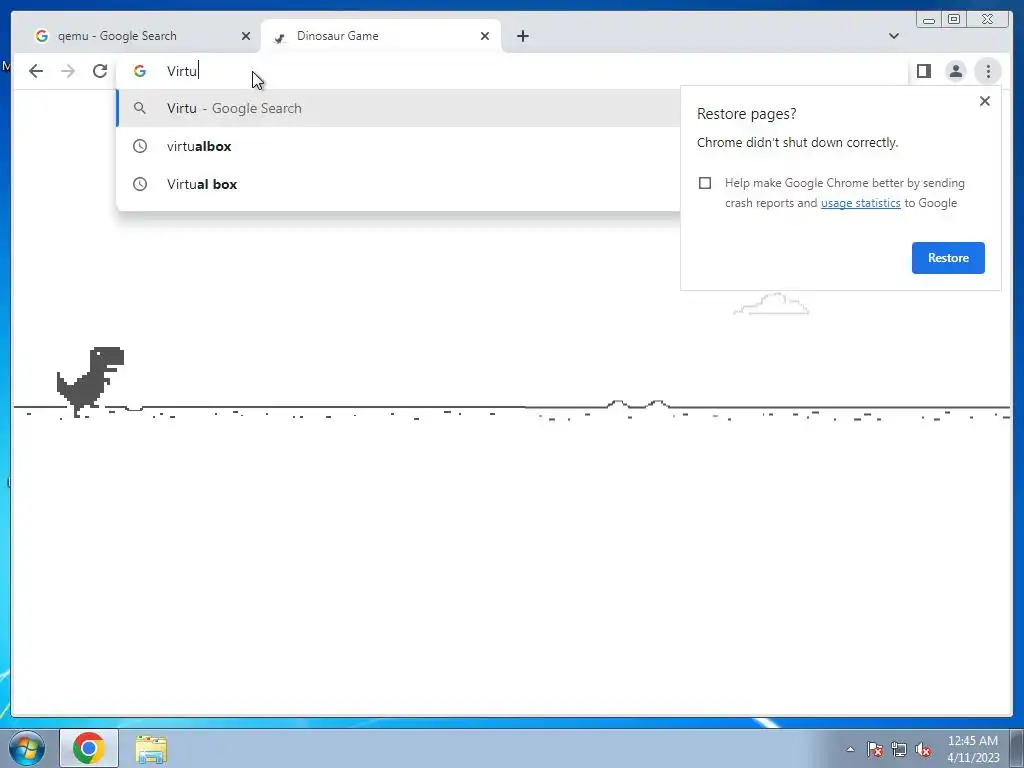Click Action Center flag tray icon
Viewport: 1024px width, 768px height.
coord(875,749)
